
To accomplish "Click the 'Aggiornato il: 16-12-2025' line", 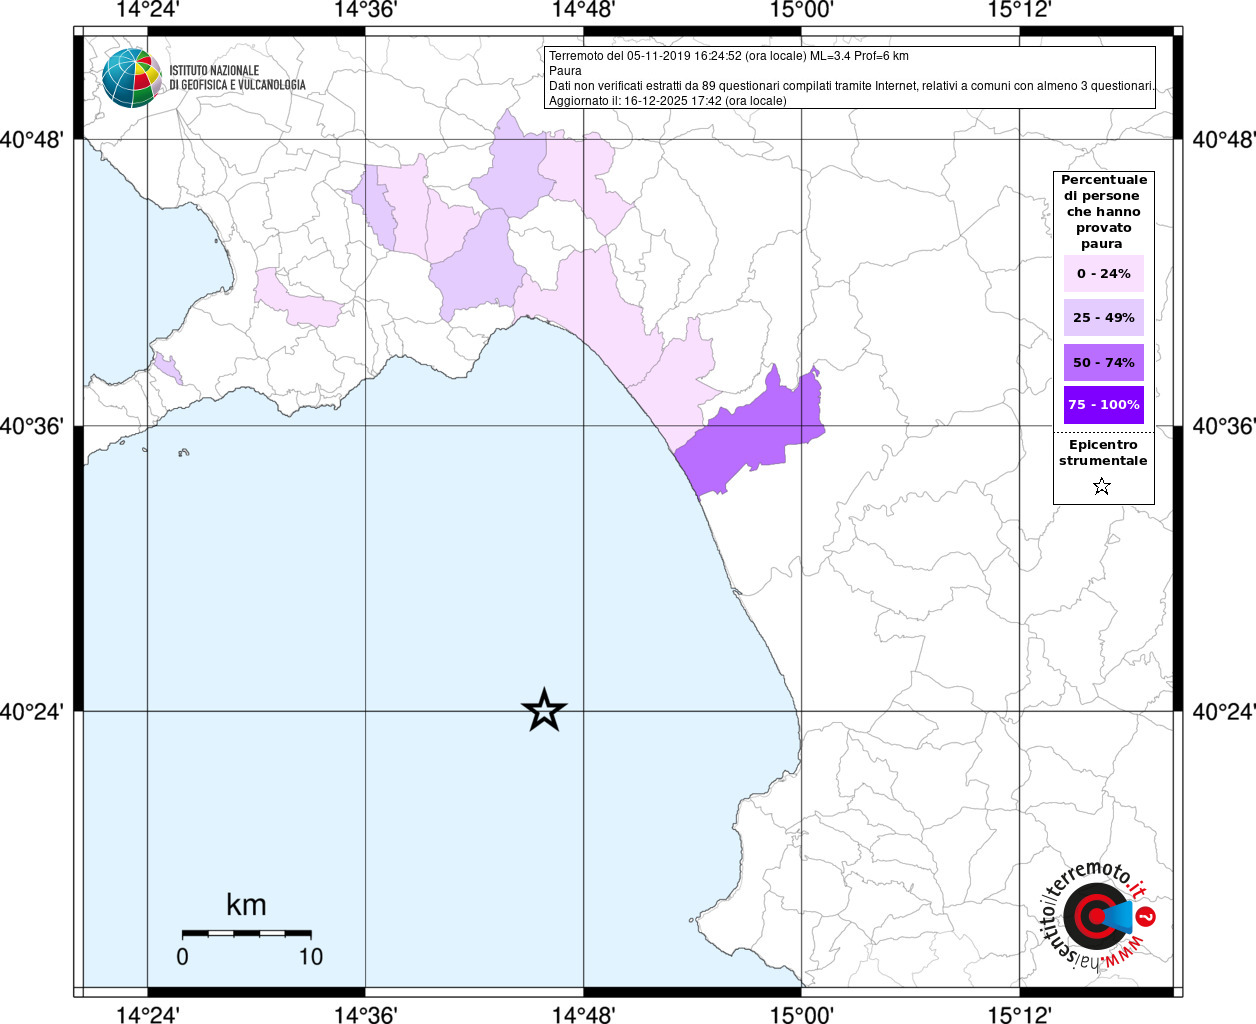I will pos(668,101).
